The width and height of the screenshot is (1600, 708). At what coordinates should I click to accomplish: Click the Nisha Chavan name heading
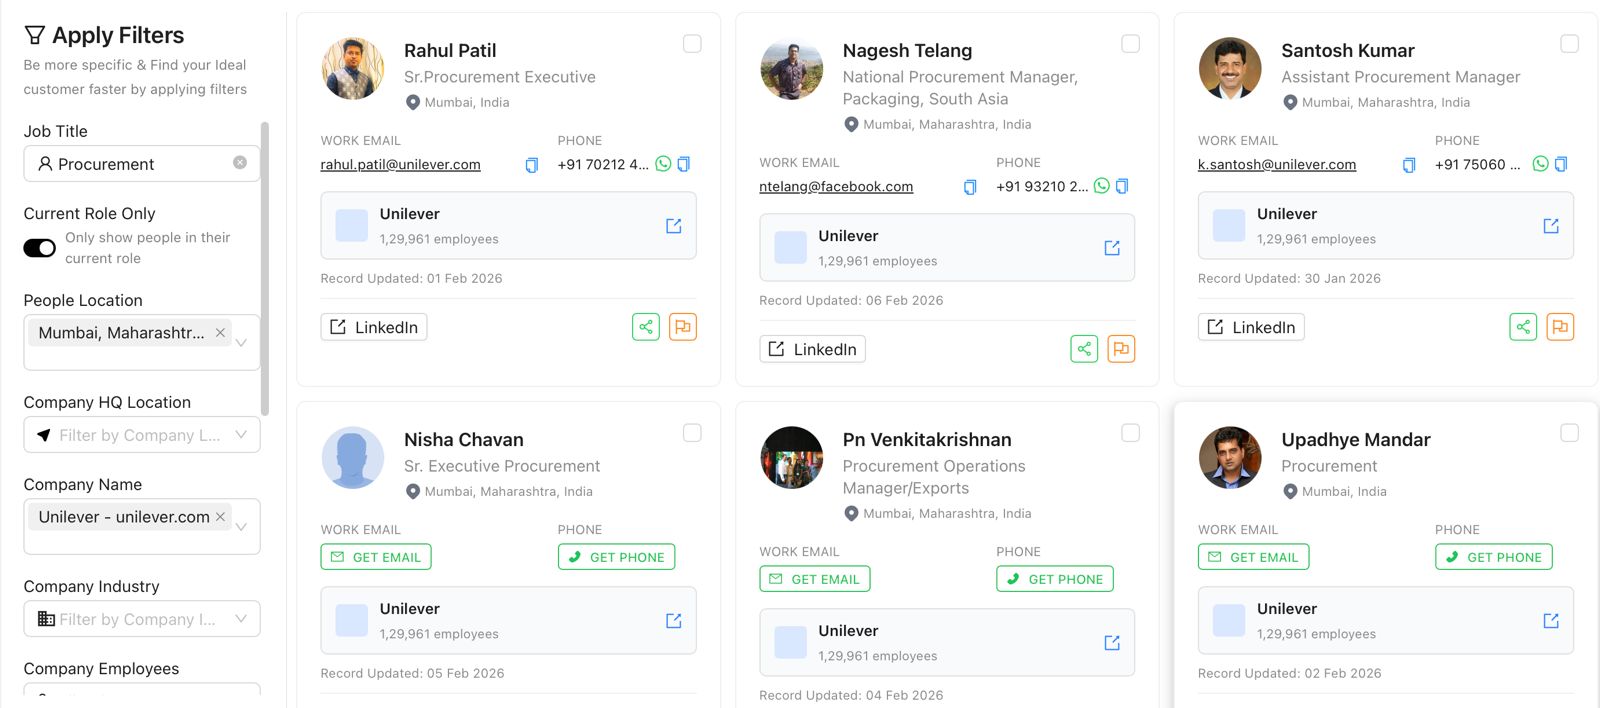464,440
